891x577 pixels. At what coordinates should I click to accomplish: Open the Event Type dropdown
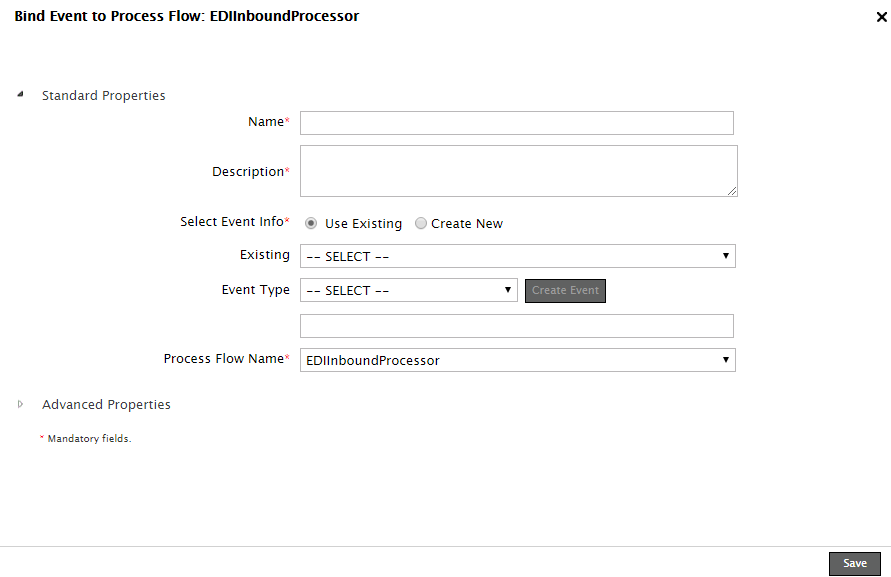tap(408, 290)
